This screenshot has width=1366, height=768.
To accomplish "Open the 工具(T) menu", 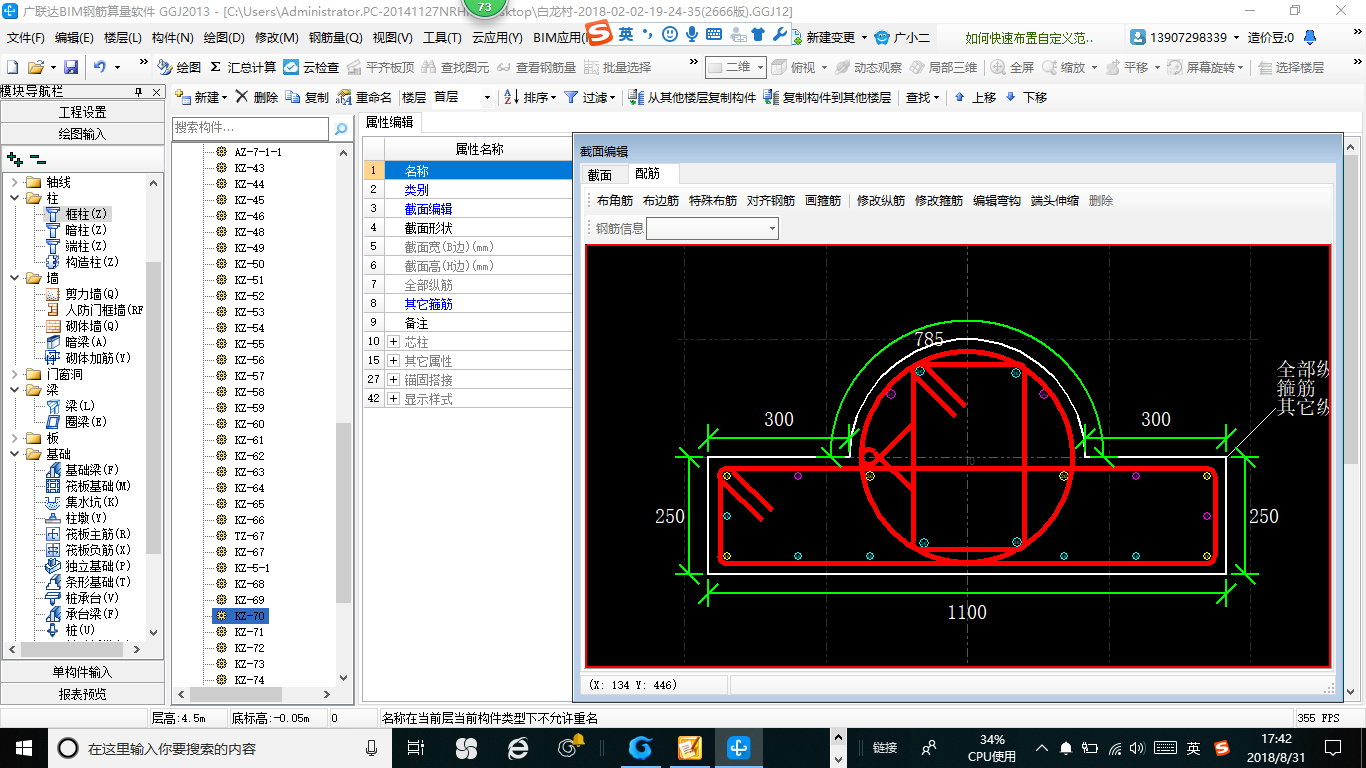I will point(442,38).
